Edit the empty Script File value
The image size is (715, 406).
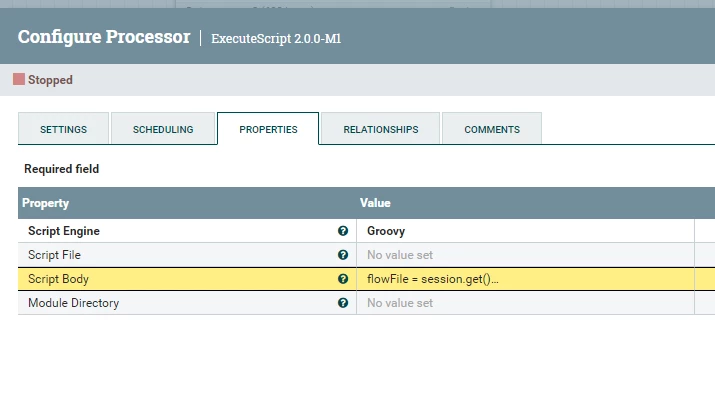[525, 255]
